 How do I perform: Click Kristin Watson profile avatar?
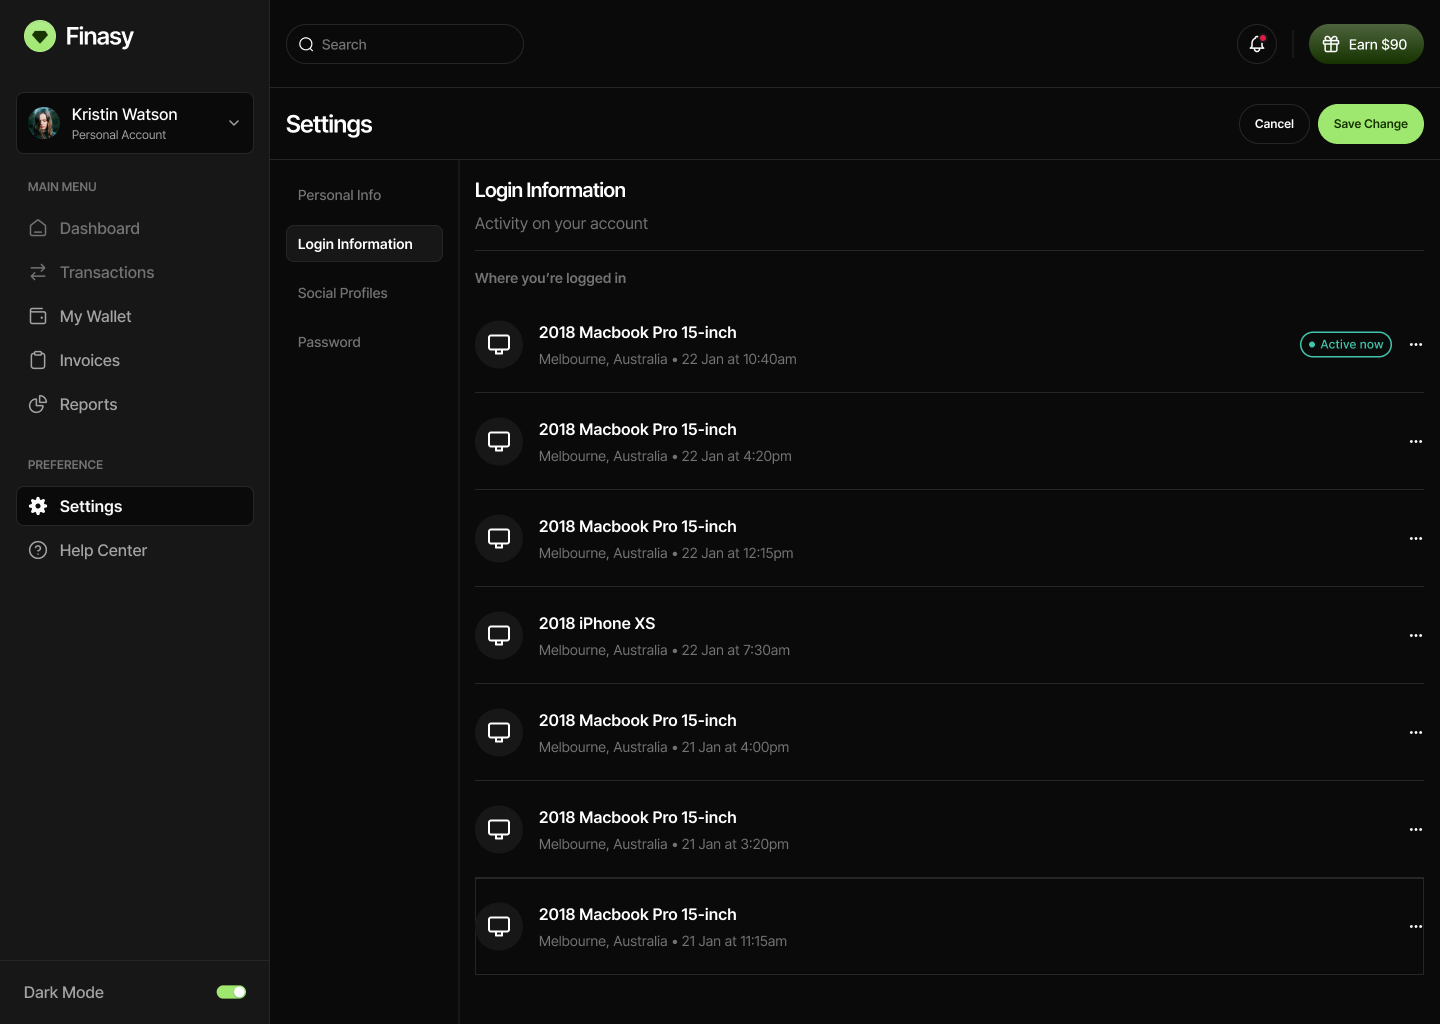[x=44, y=123]
